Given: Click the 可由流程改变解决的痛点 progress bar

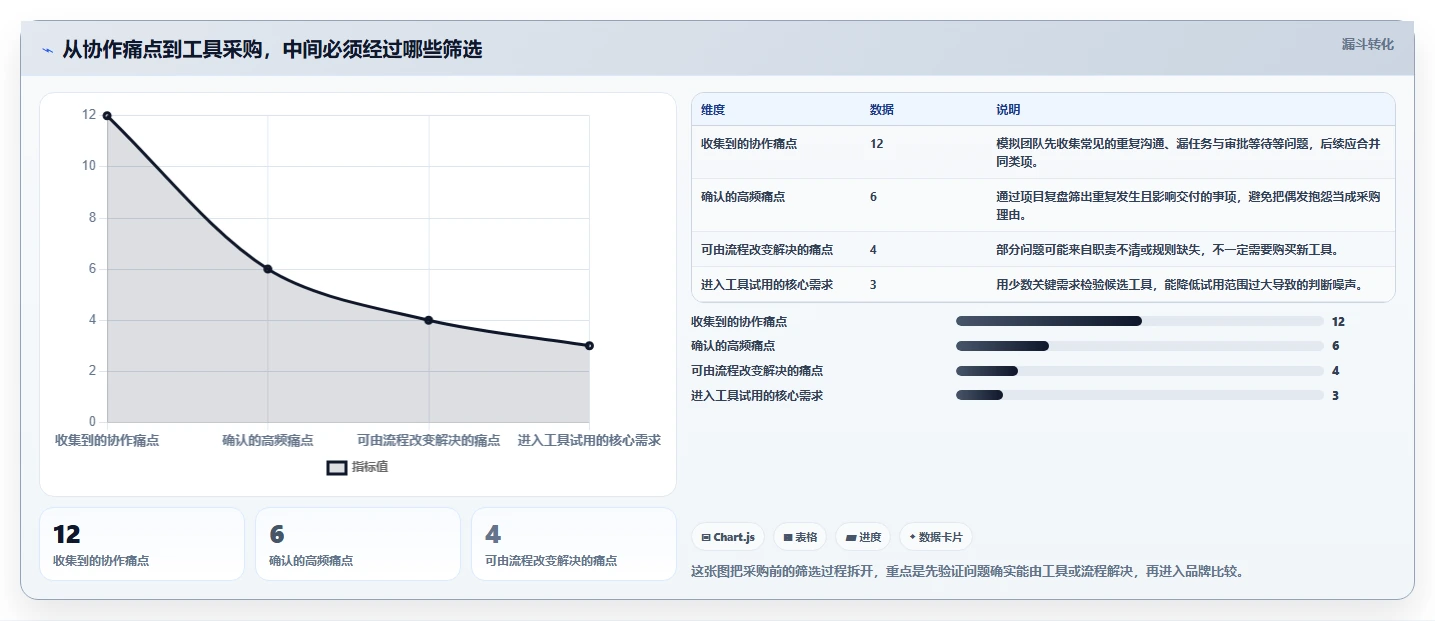Looking at the screenshot, I should click(1140, 371).
